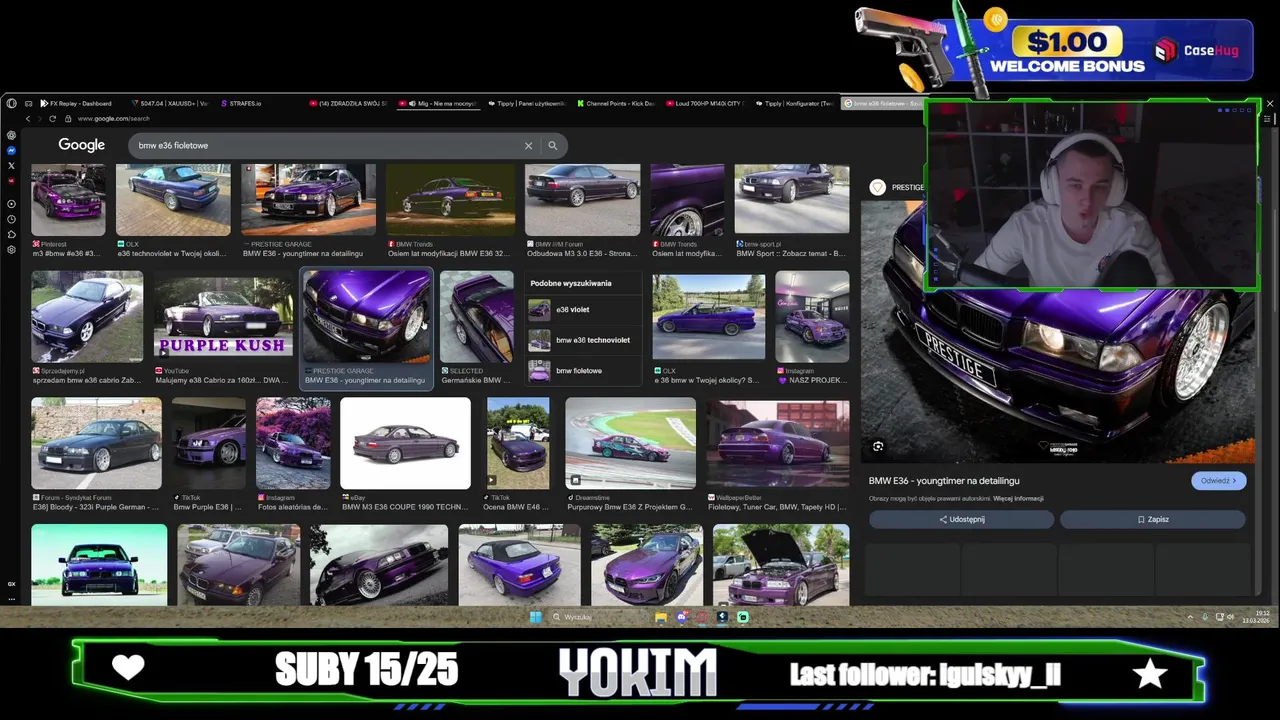Open the PURPLE KUSH YouTube thumbnail

pyautogui.click(x=223, y=317)
